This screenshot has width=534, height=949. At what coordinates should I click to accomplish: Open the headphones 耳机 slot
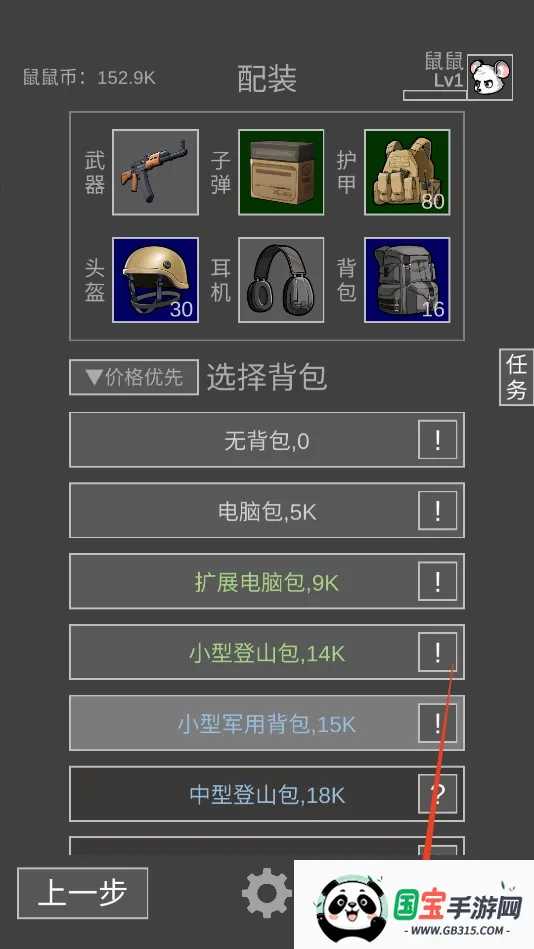pos(281,280)
